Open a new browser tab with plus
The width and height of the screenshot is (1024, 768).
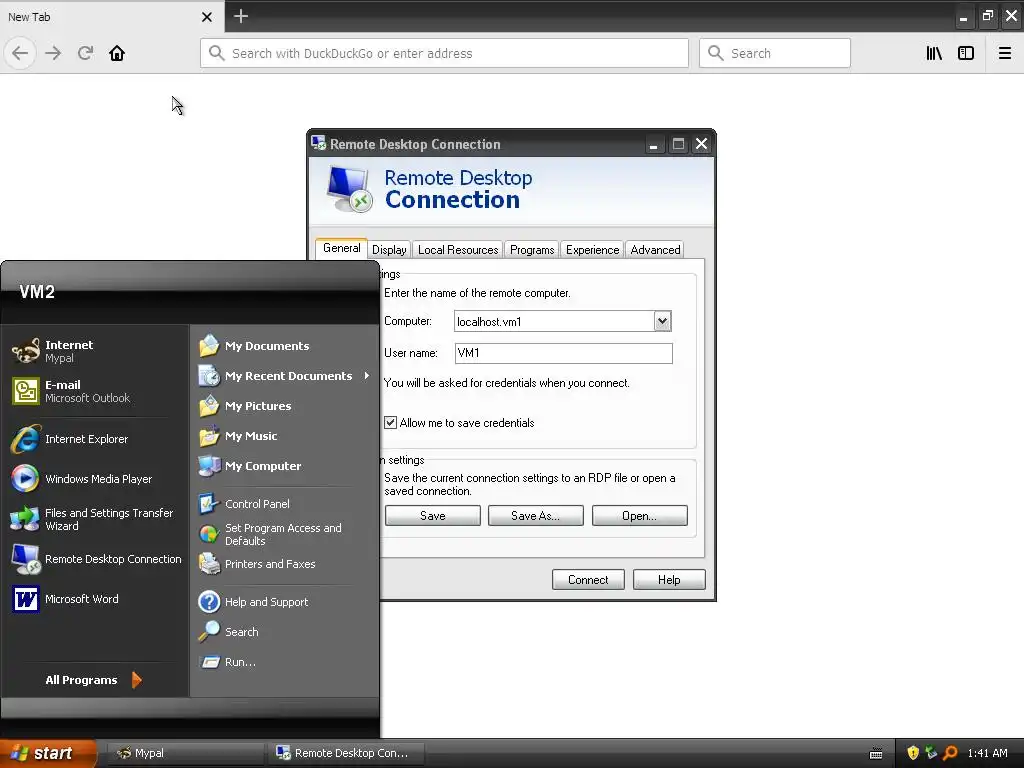pos(241,16)
